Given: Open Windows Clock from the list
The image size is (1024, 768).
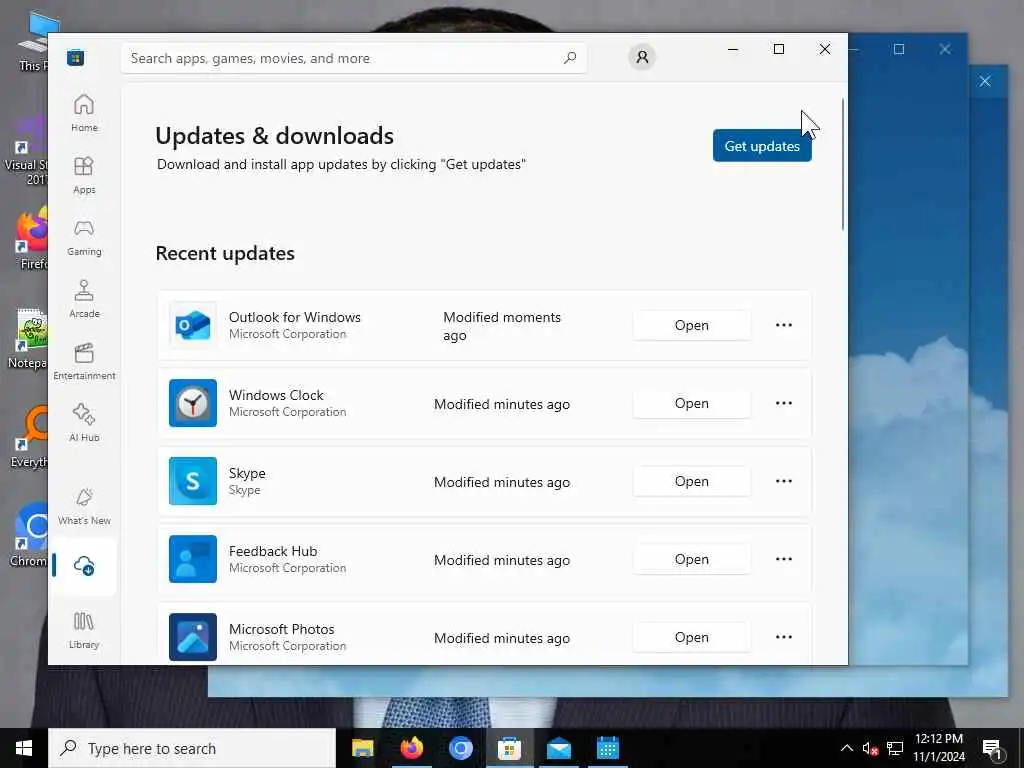Looking at the screenshot, I should click(692, 403).
